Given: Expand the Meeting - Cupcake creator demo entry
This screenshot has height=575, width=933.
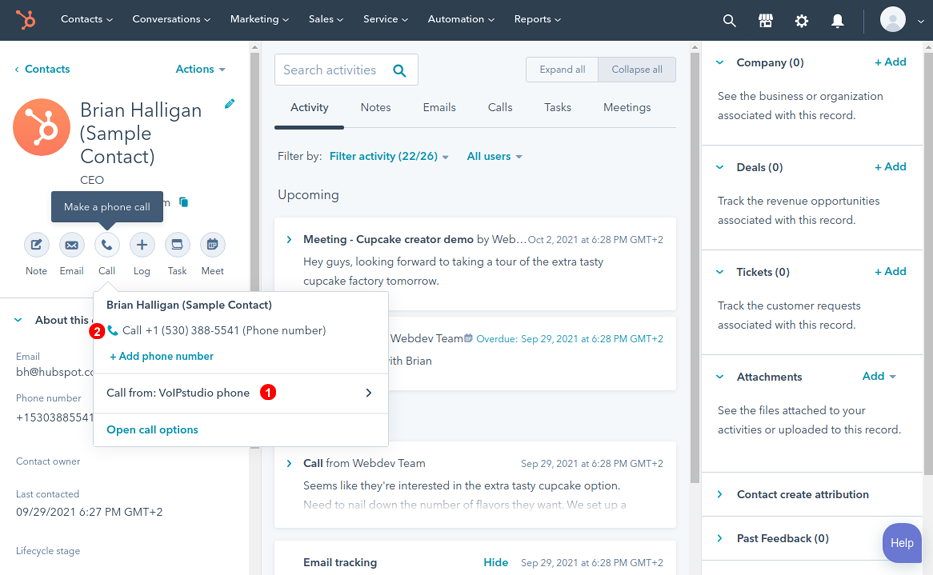Looking at the screenshot, I should (289, 240).
